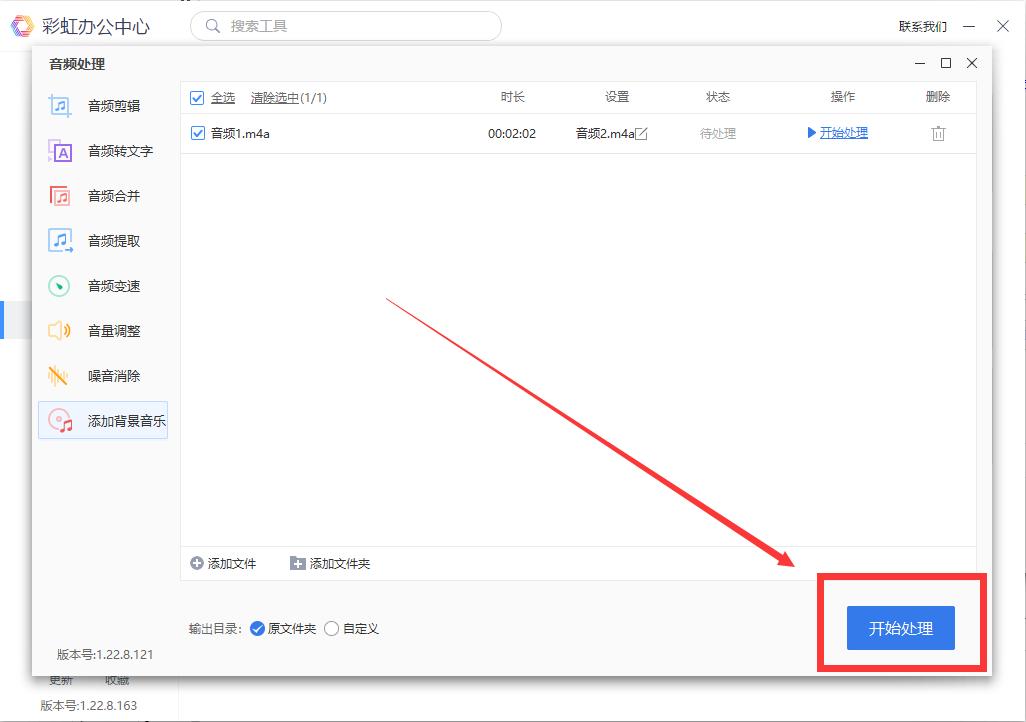Select the 音频剪辑 tool in the sidebar
The height and width of the screenshot is (722, 1026).
[x=113, y=105]
